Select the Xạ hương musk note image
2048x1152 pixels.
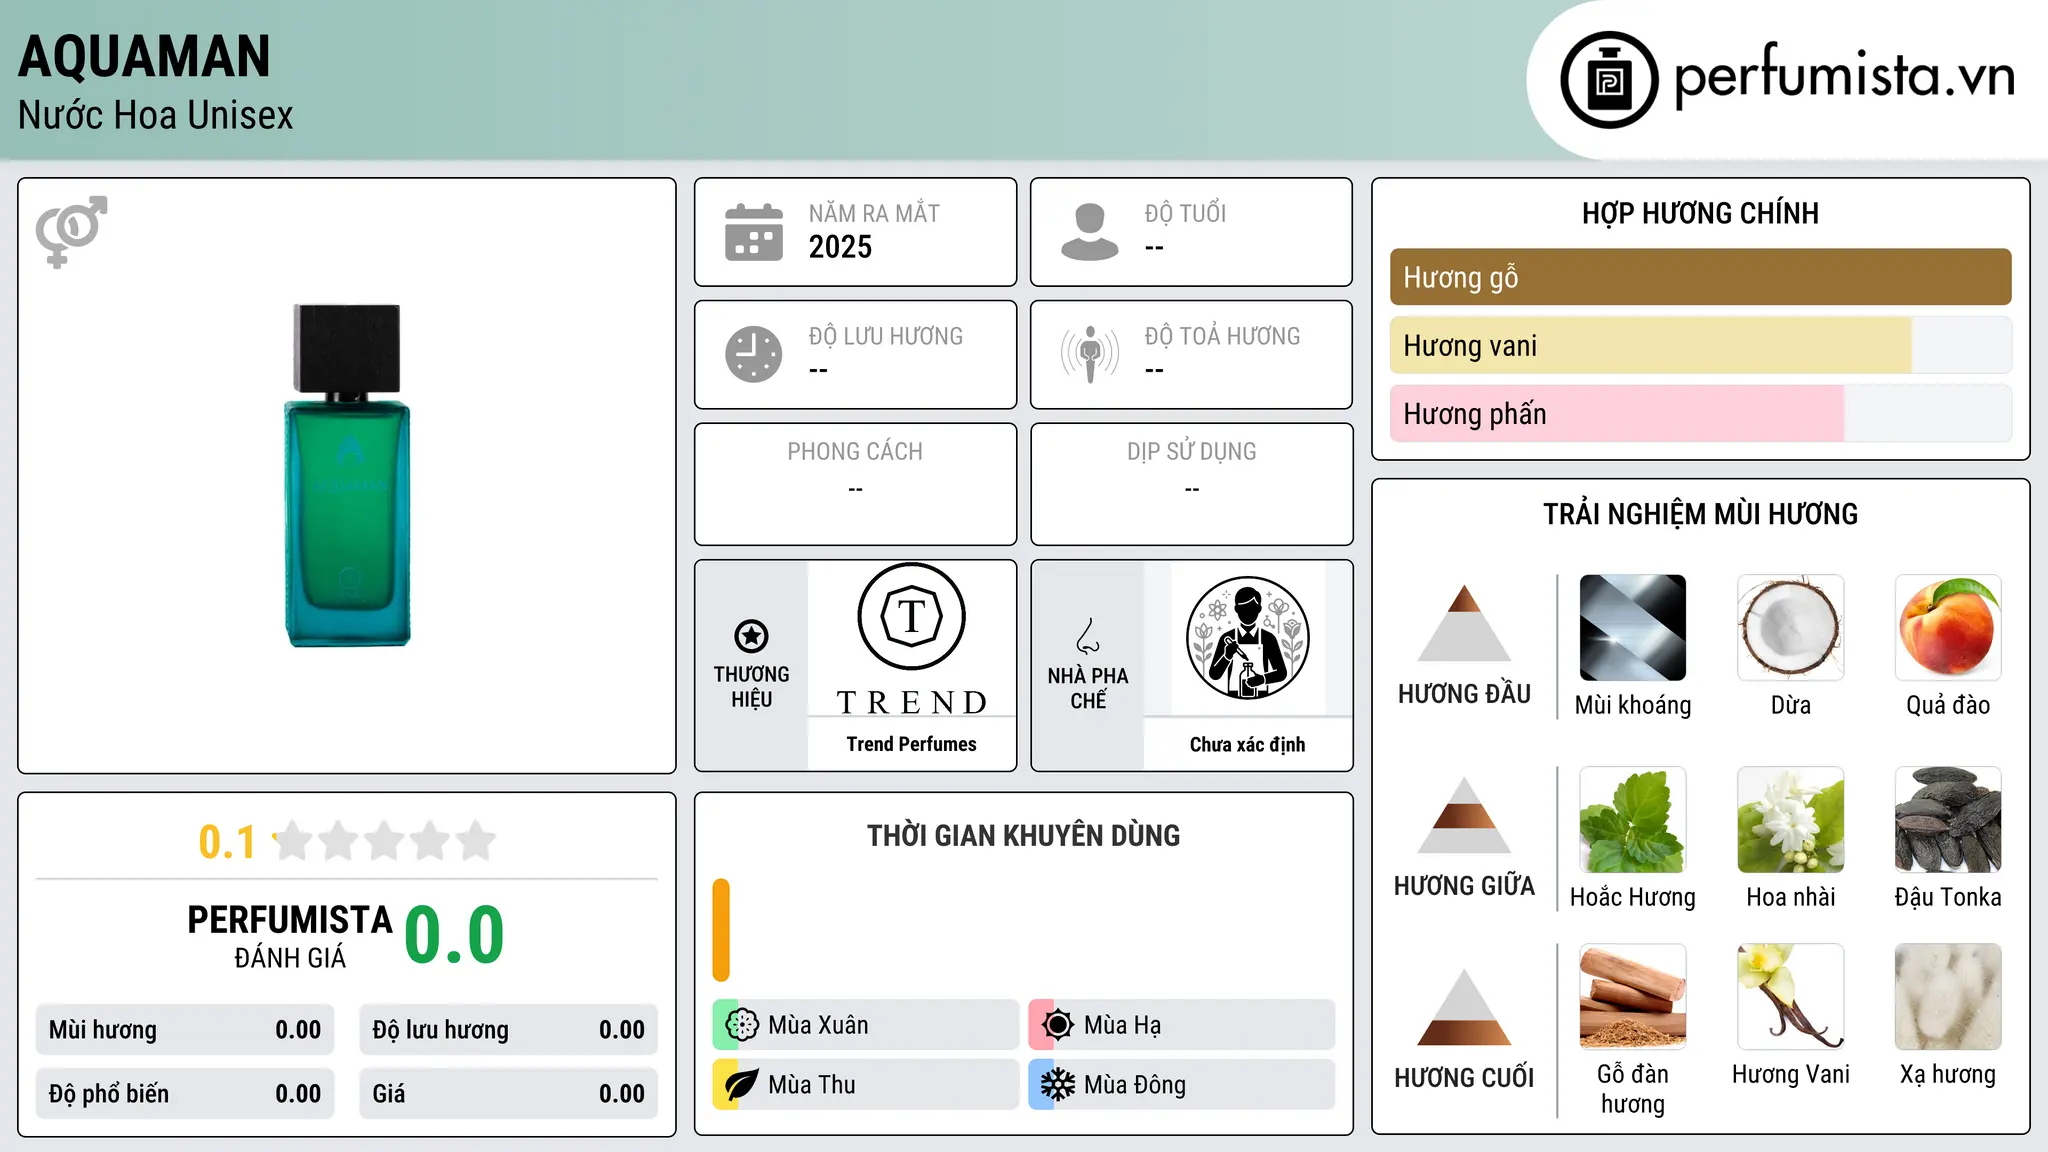coord(1947,997)
